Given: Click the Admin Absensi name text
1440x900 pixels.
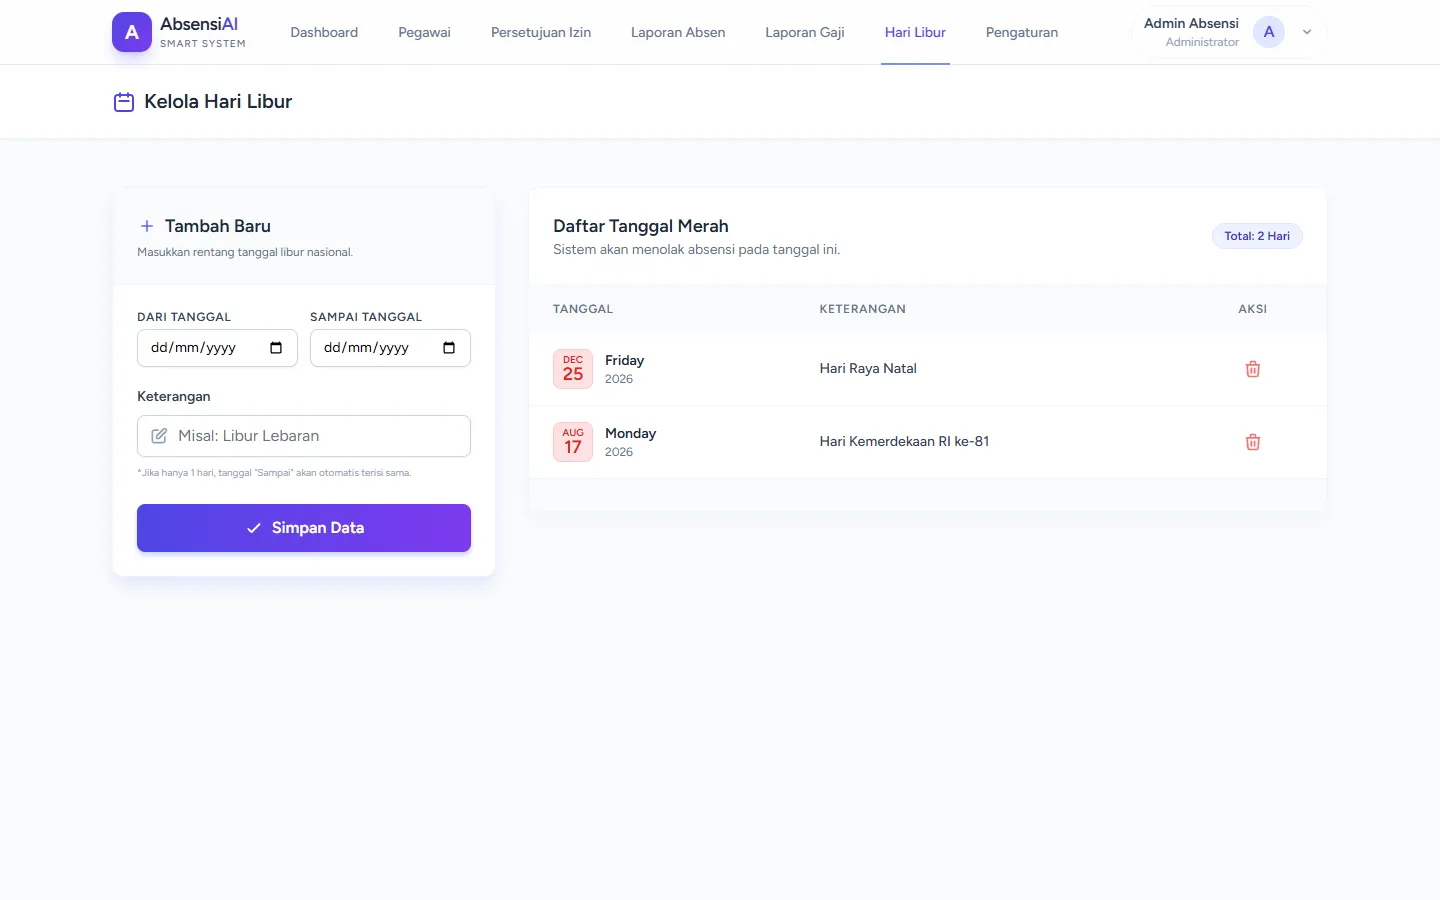Looking at the screenshot, I should tap(1191, 23).
